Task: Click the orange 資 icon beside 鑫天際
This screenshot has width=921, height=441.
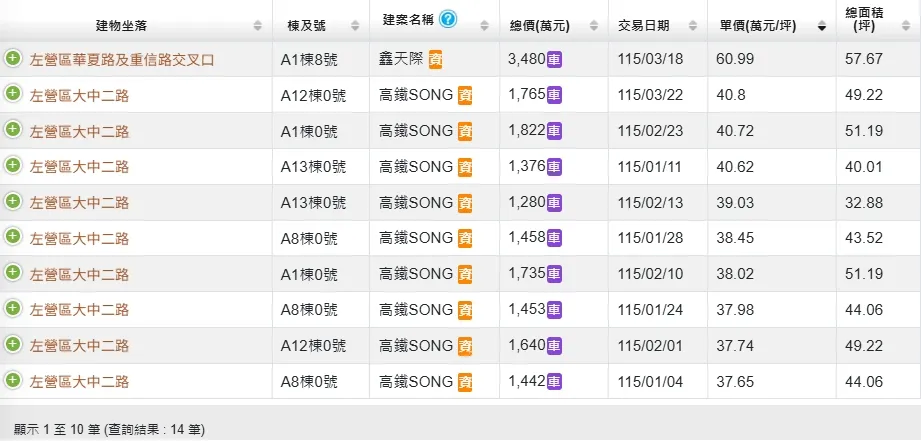Action: pos(435,59)
